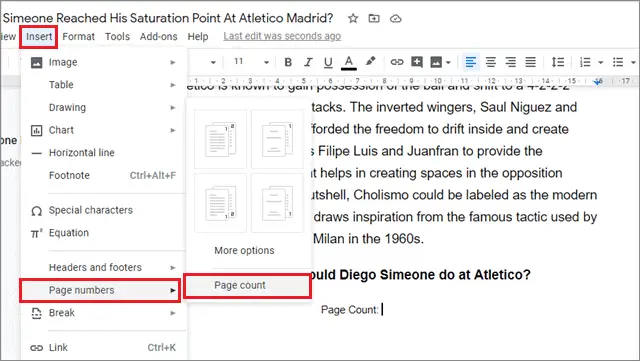
Task: Open the highlight color pen tool
Action: pyautogui.click(x=370, y=62)
